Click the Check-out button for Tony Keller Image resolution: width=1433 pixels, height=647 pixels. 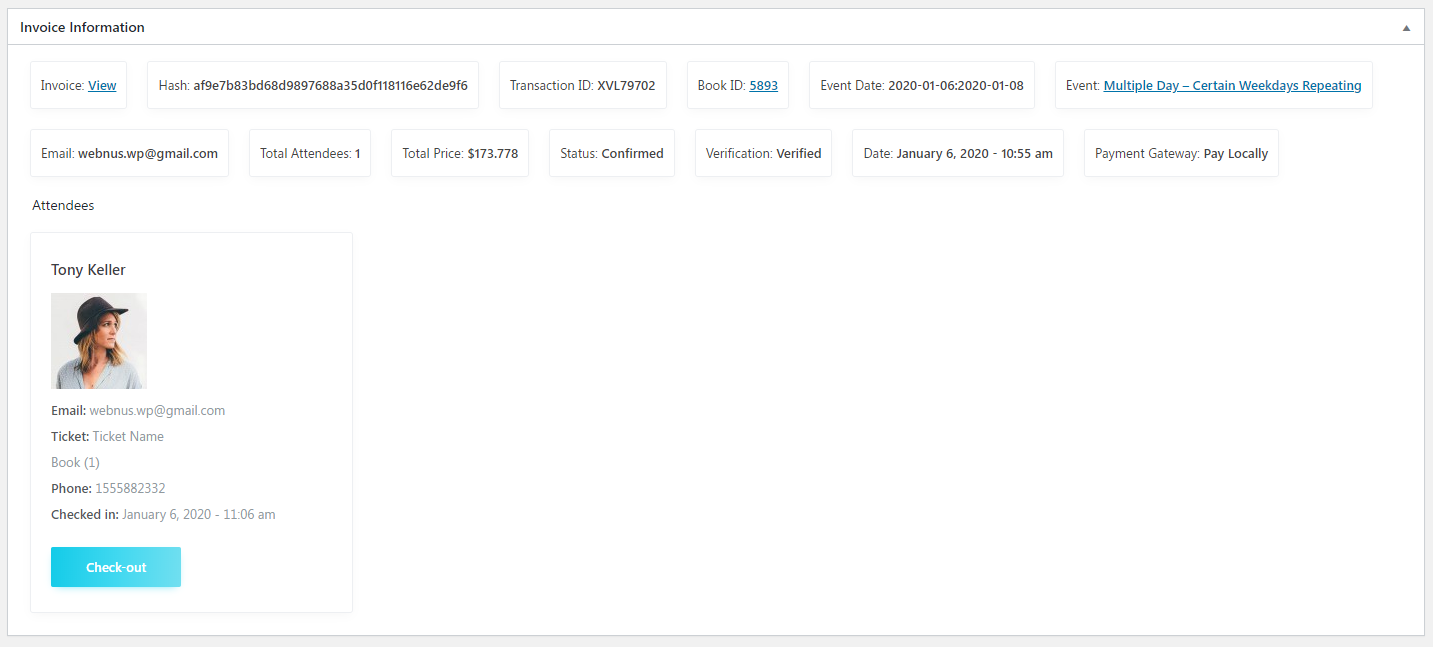[x=116, y=567]
